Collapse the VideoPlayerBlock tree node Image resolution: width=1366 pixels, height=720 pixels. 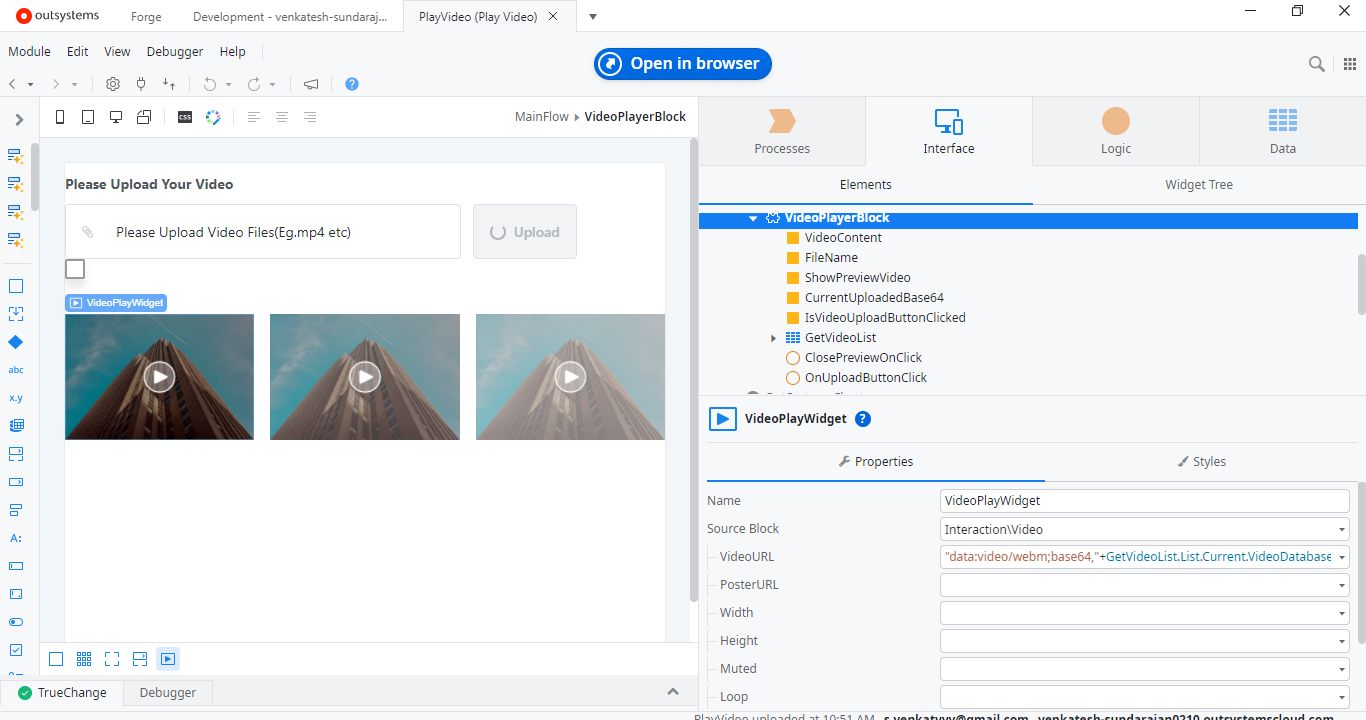tap(753, 218)
